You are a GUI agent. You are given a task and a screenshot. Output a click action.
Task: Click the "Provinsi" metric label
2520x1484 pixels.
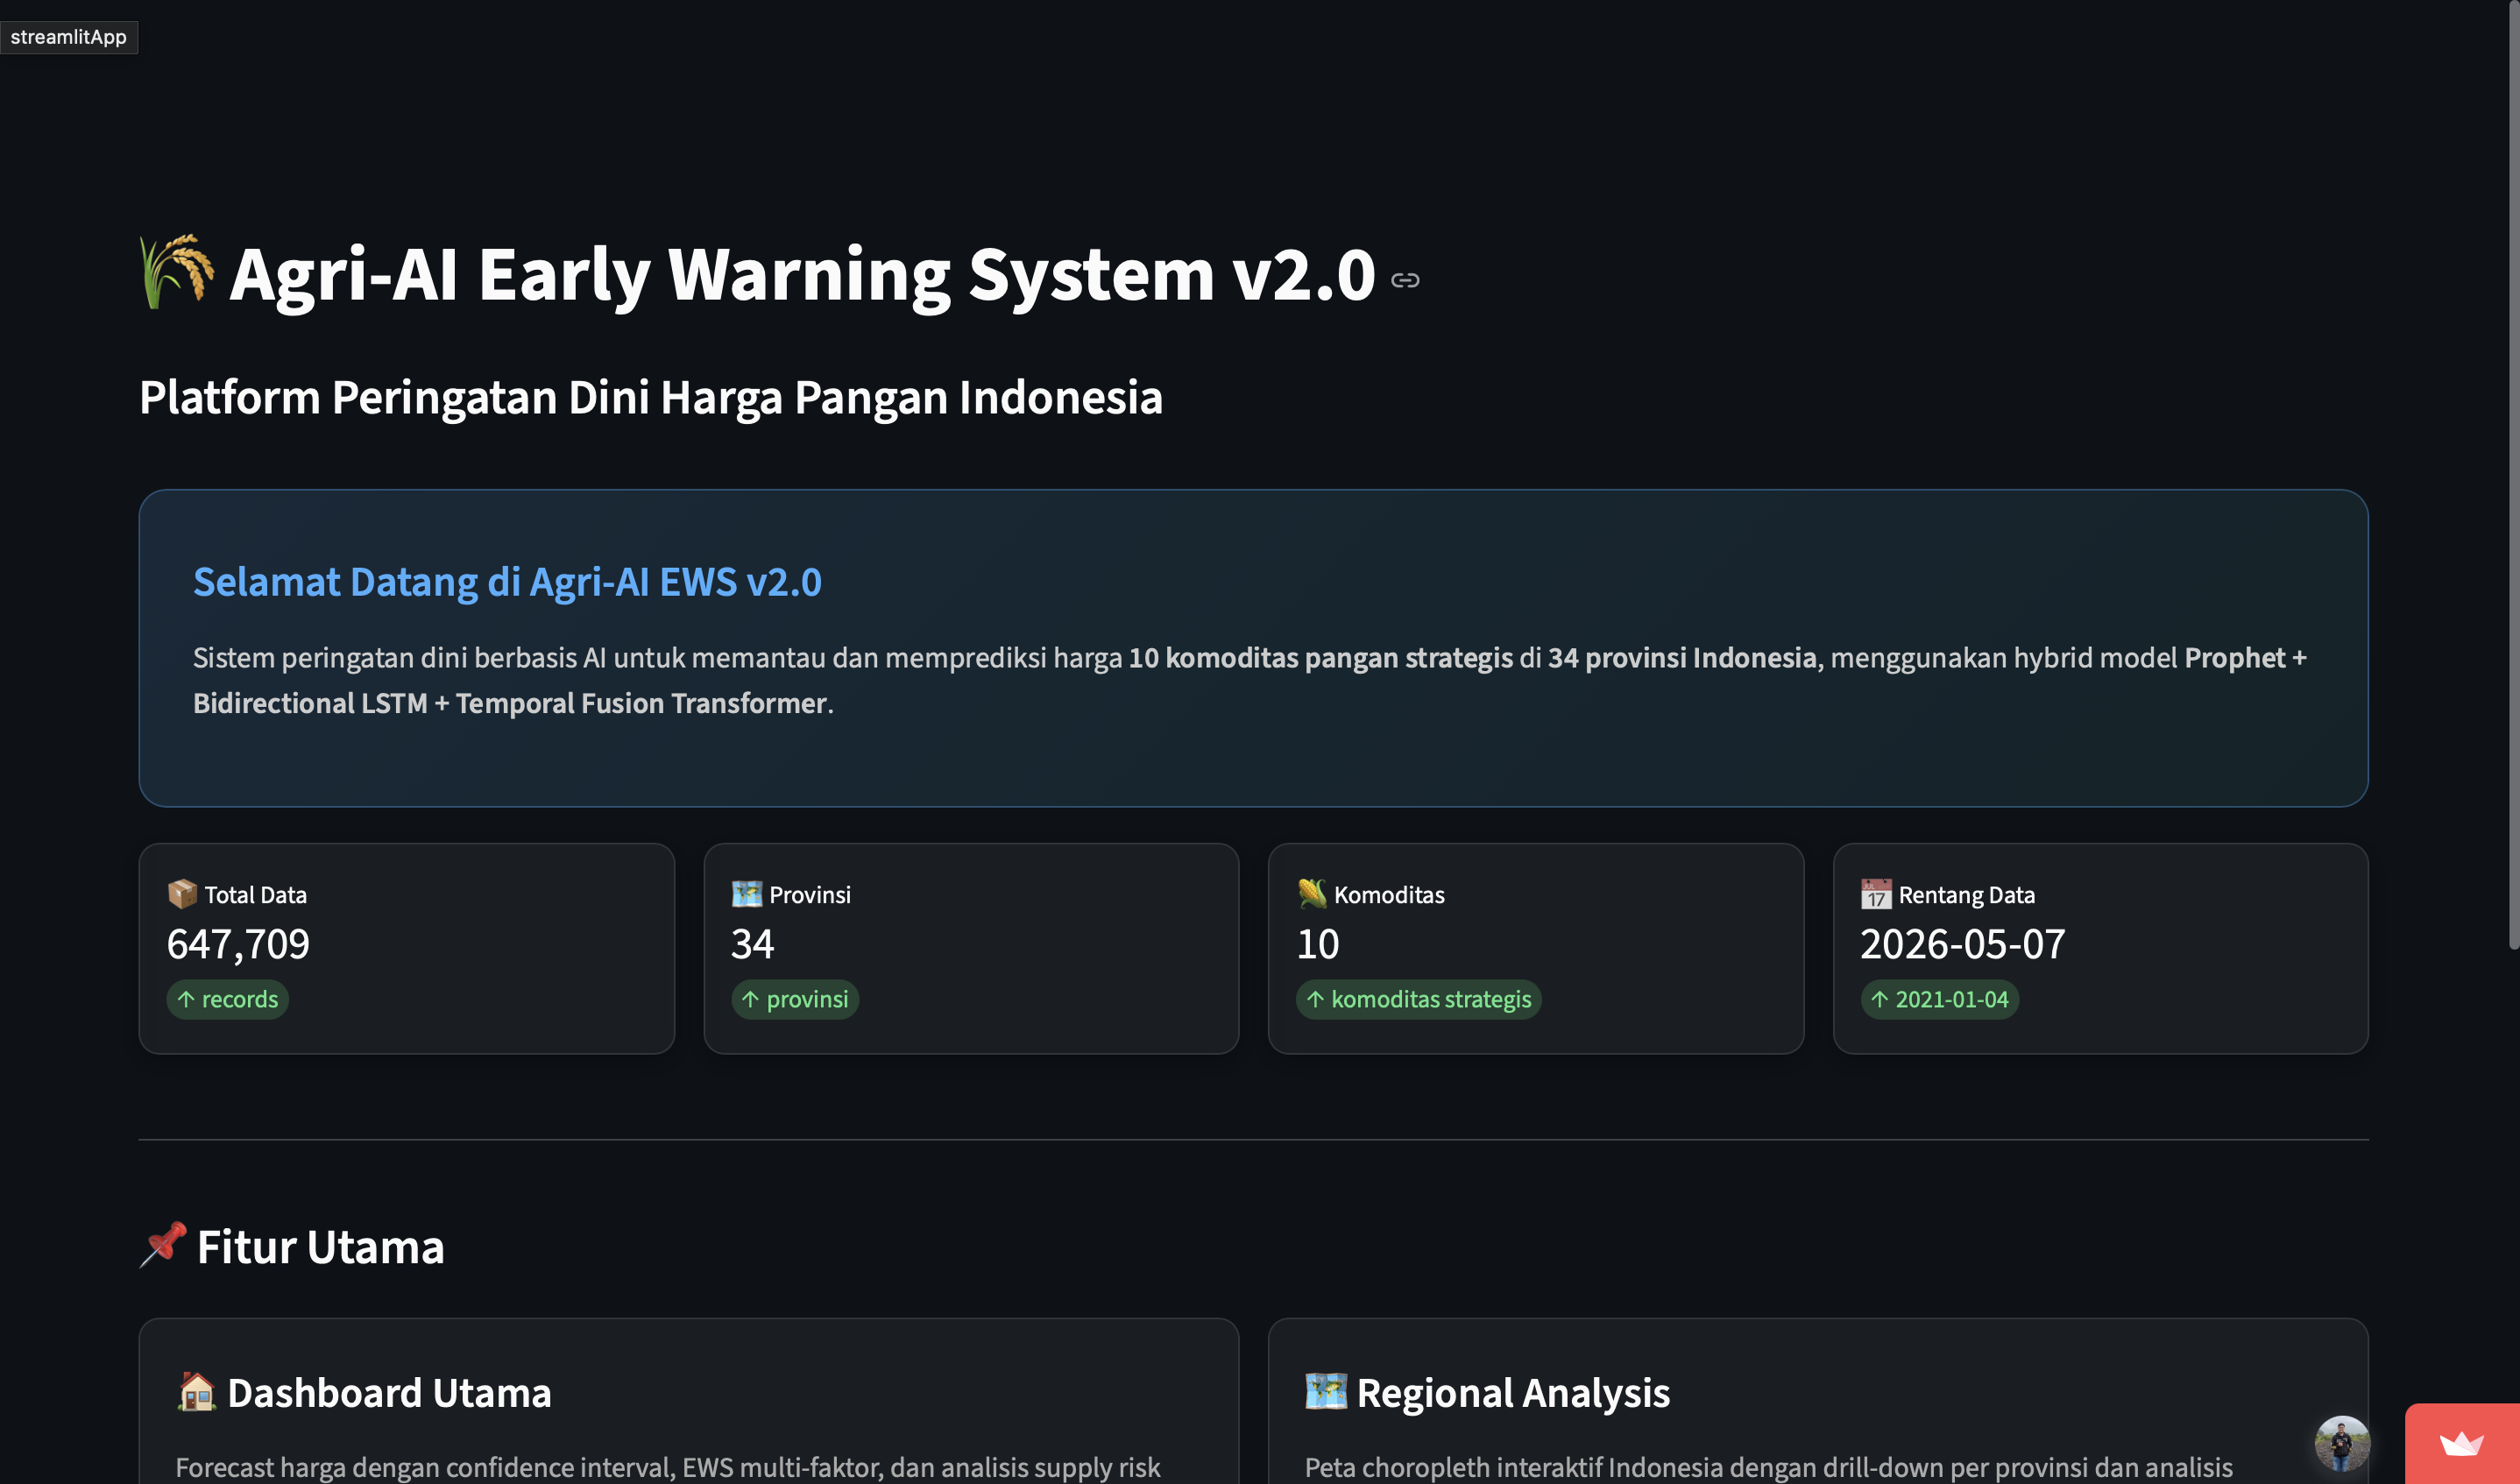click(x=810, y=895)
